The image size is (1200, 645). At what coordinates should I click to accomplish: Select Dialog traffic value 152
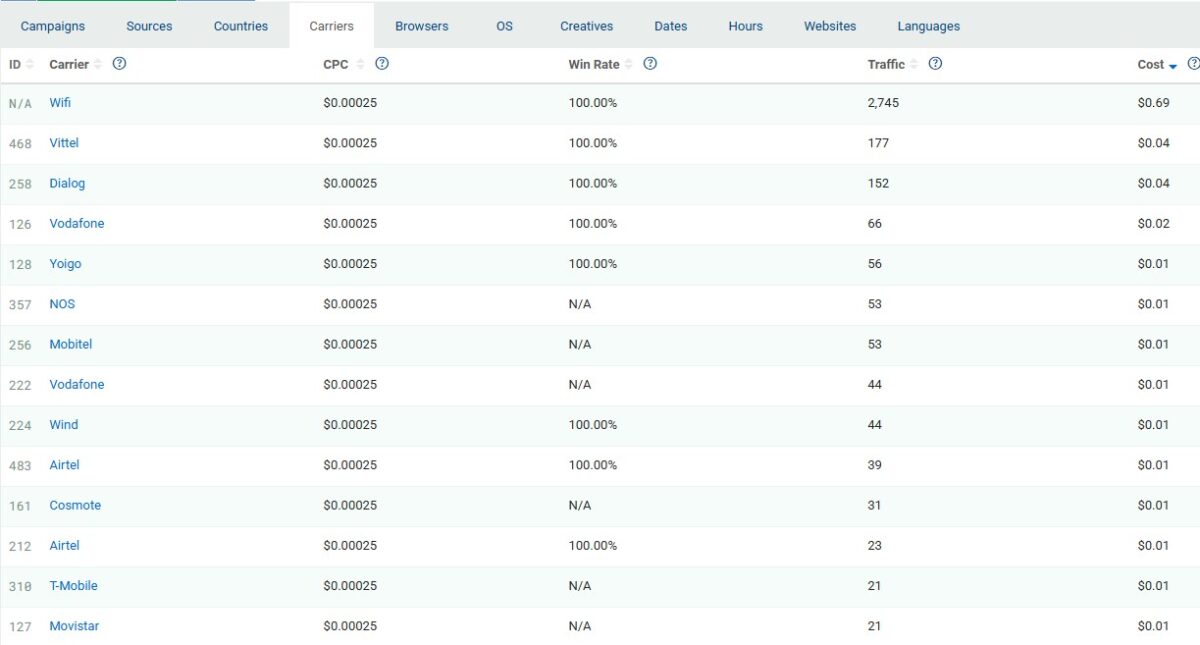[878, 183]
